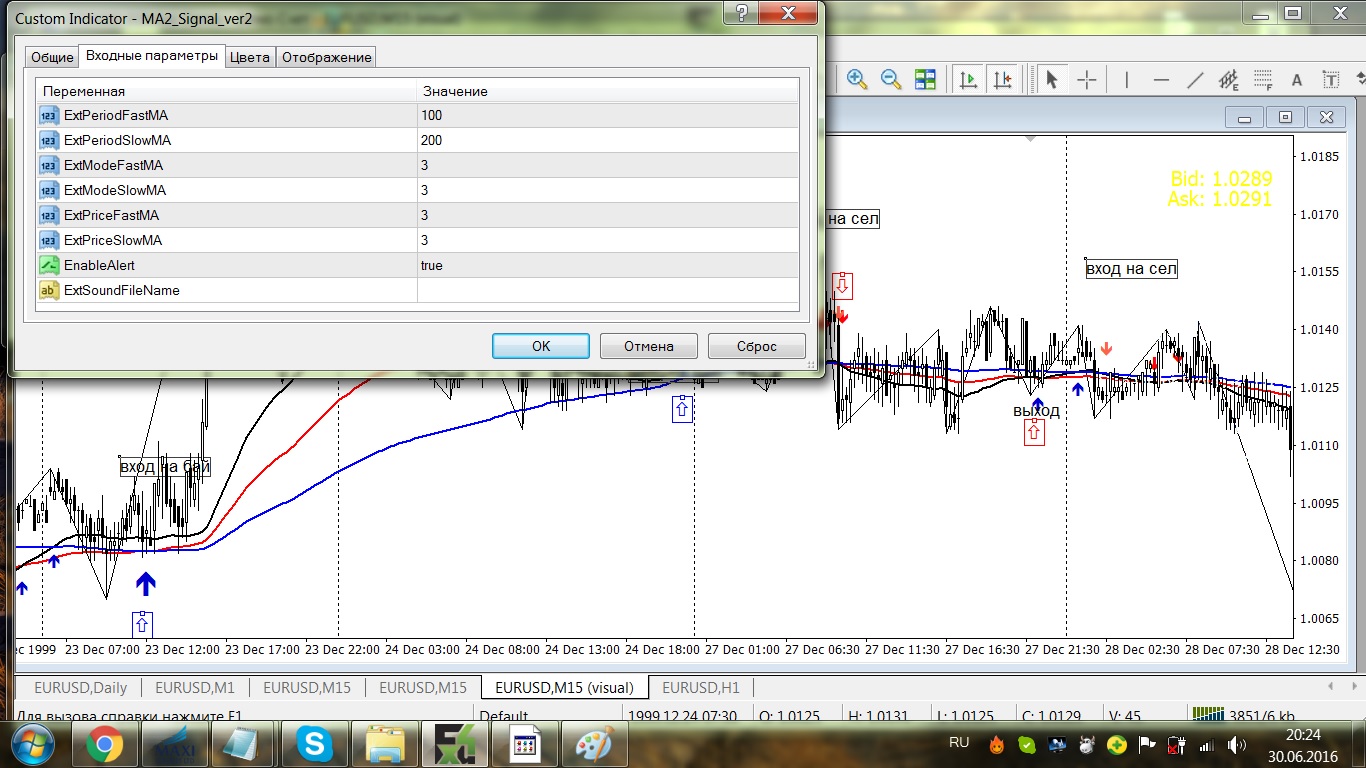This screenshot has height=768, width=1366.
Task: Select the Trendline drawing tool
Action: (1195, 80)
